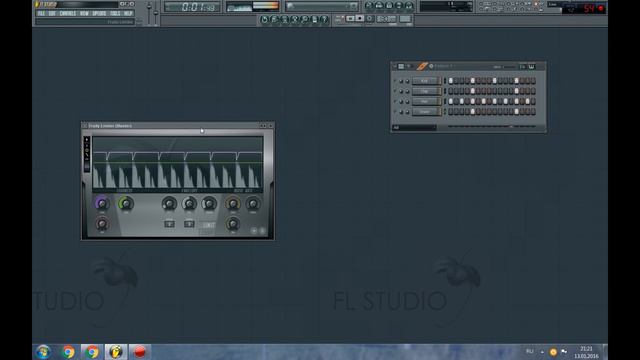Open the FILE menu
Screen dimensions: 640x360
pyautogui.click(x=41, y=13)
